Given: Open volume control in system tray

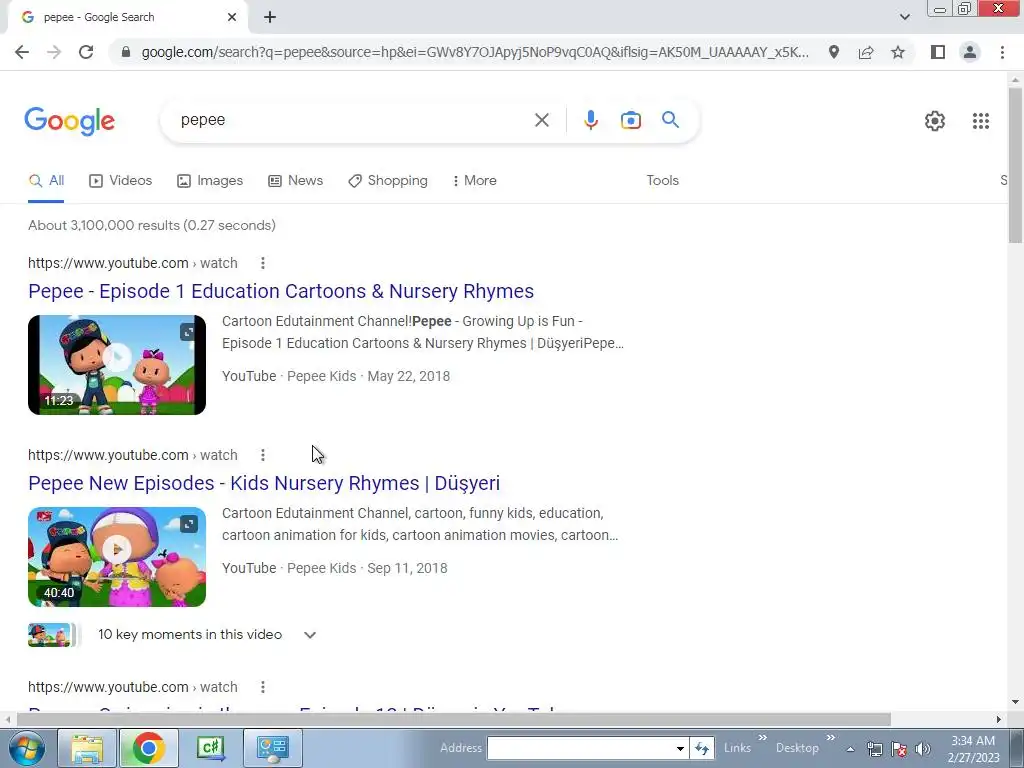Looking at the screenshot, I should pos(923,749).
